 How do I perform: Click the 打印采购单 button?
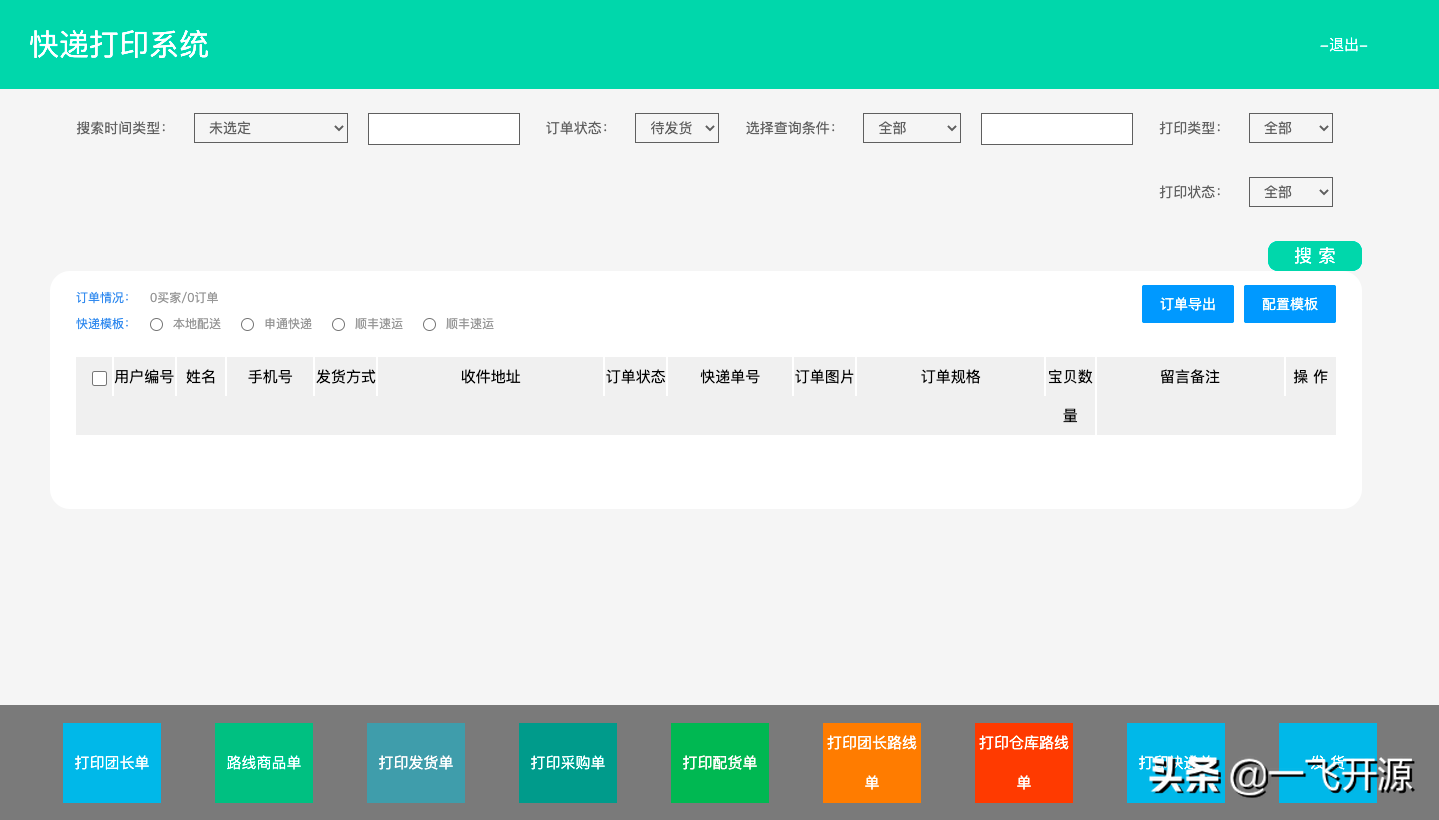pos(568,763)
